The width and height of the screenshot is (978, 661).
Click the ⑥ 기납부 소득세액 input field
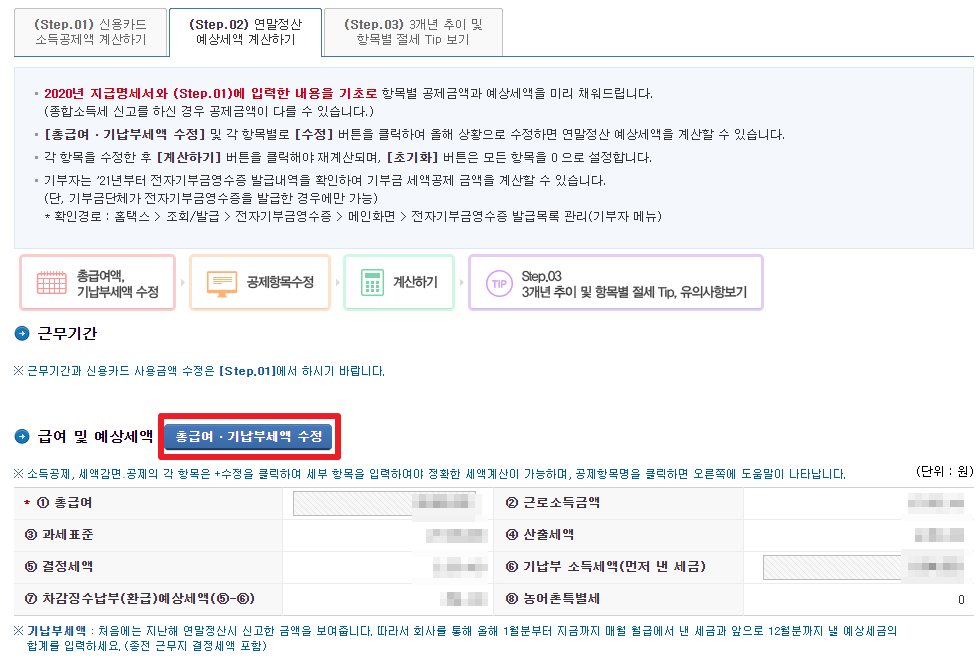[x=863, y=567]
